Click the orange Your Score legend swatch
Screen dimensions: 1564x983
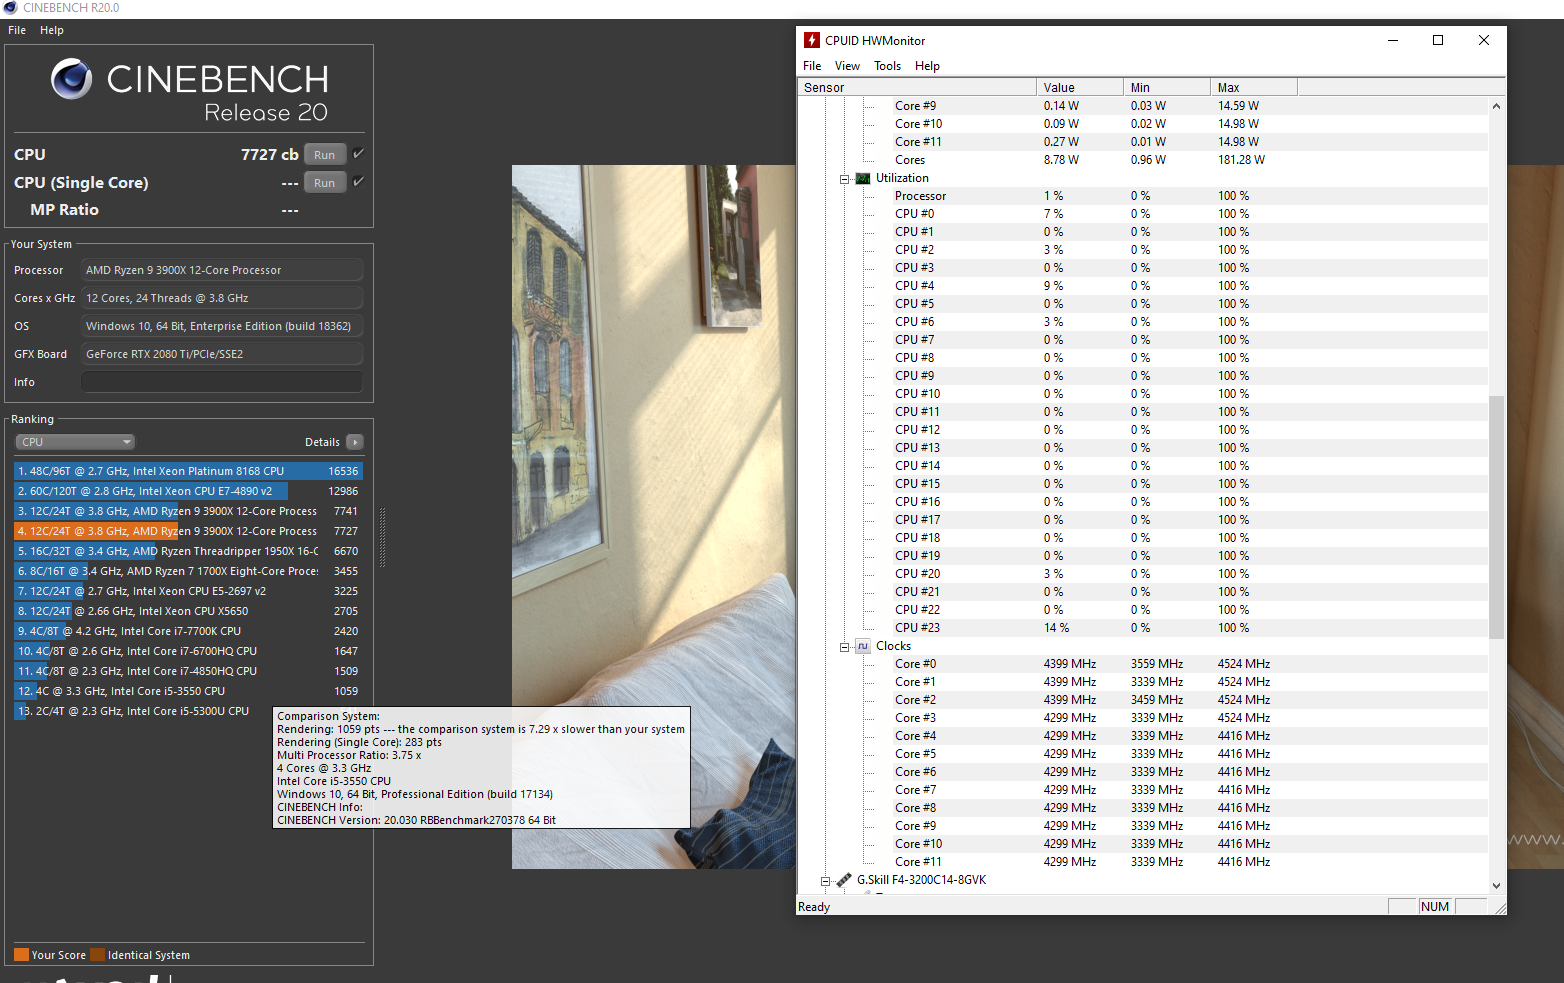tap(21, 954)
